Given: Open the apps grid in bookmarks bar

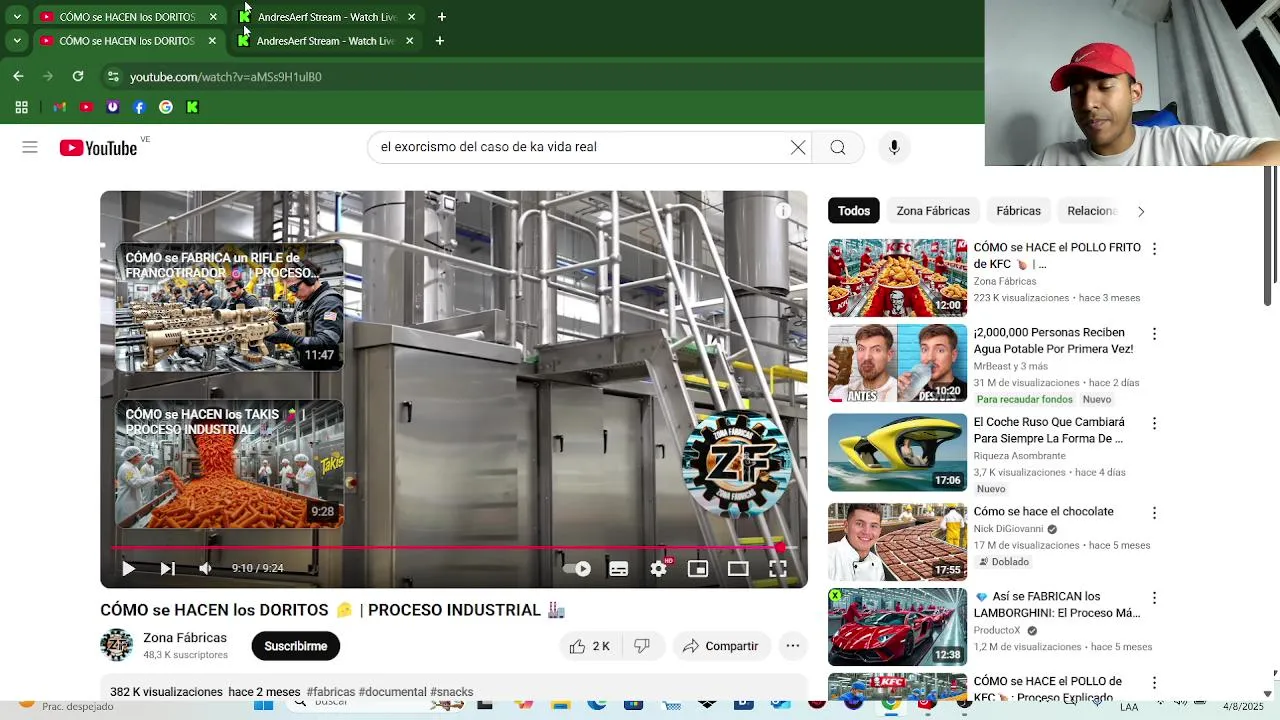Looking at the screenshot, I should click(x=21, y=107).
